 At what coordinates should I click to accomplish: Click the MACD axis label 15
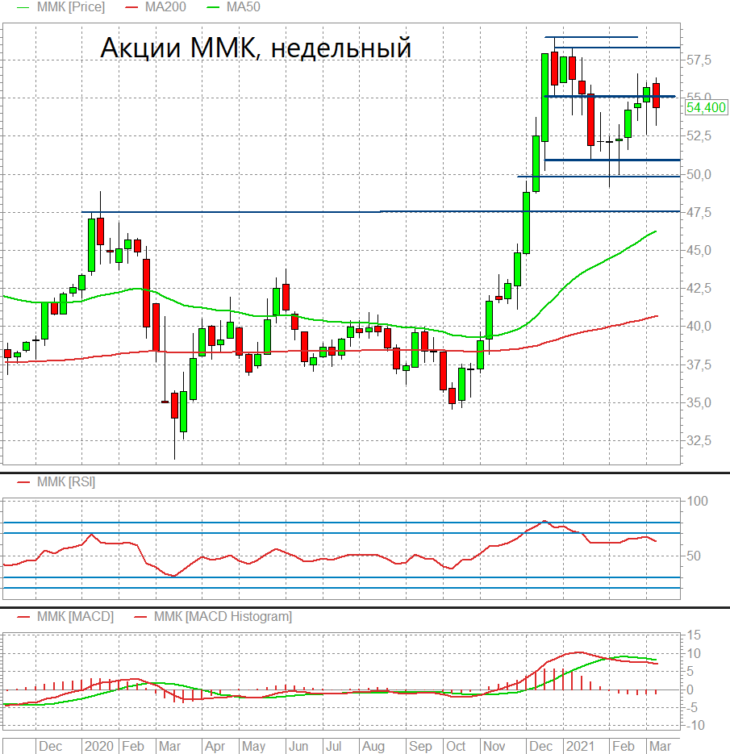(x=694, y=635)
